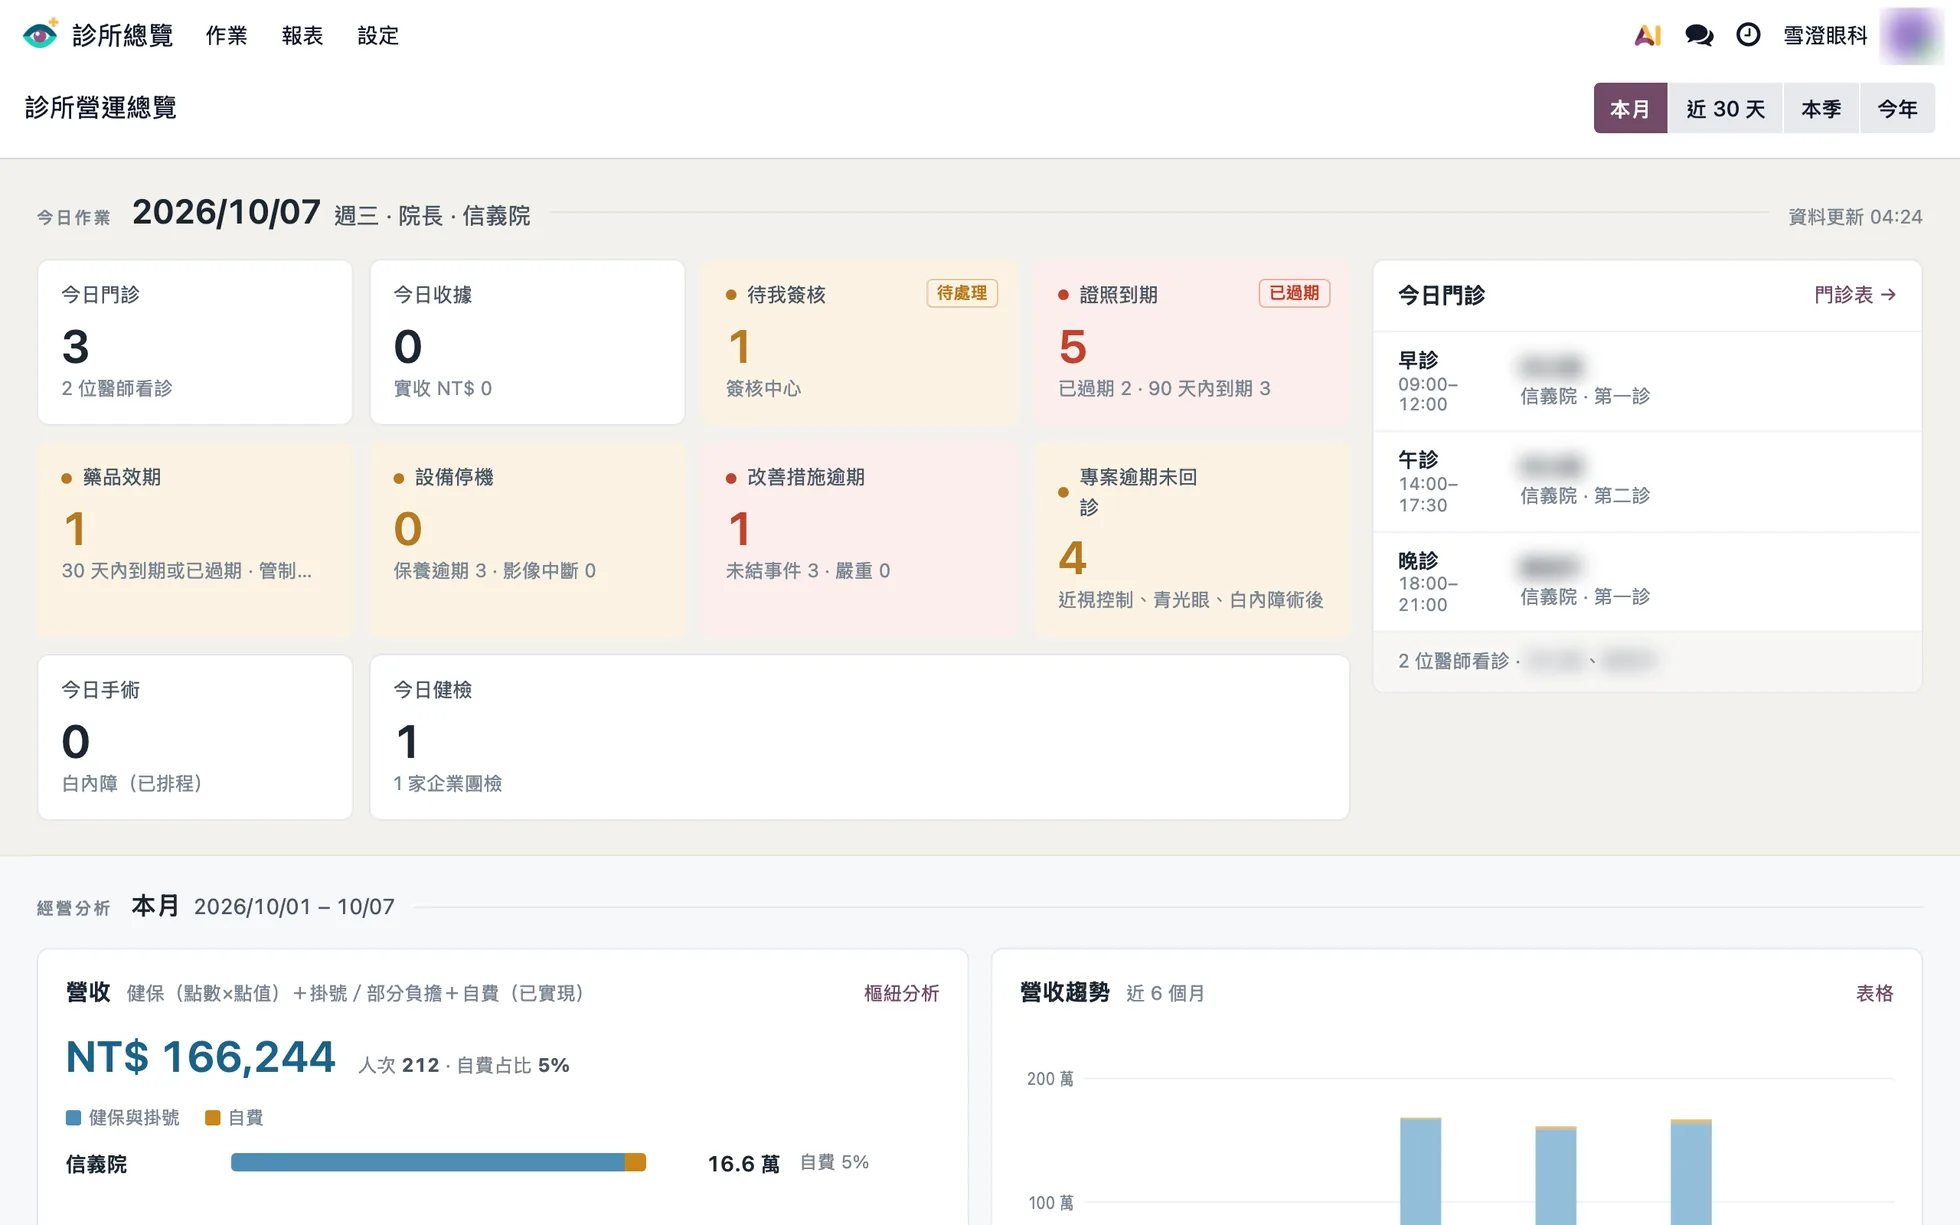
Task: Open 樞紐分析 link in 營收 card
Action: click(901, 993)
